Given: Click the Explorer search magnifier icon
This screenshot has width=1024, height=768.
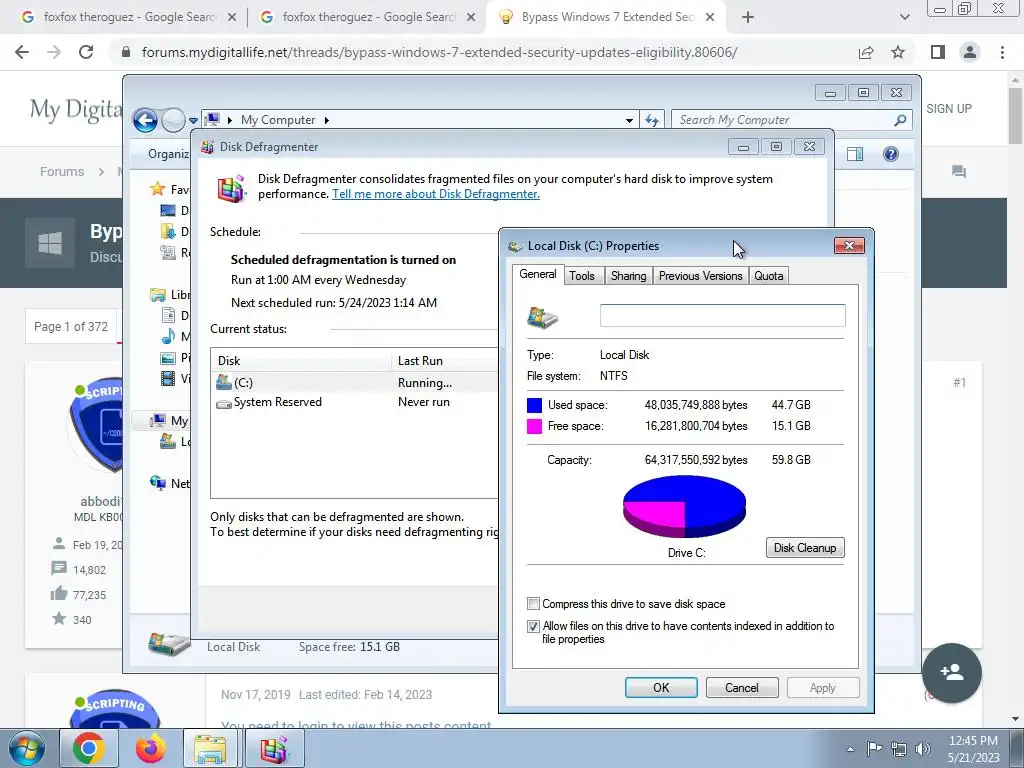Looking at the screenshot, I should 901,120.
